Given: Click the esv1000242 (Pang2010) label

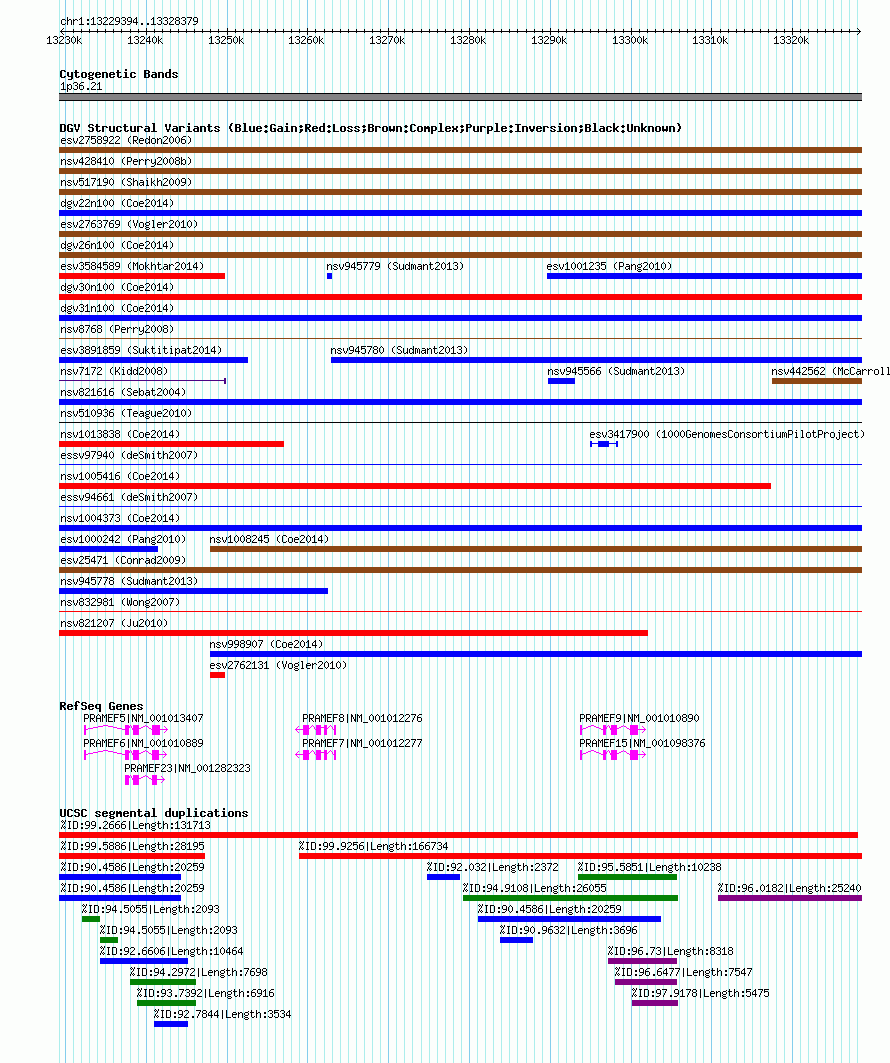Looking at the screenshot, I should click(123, 540).
